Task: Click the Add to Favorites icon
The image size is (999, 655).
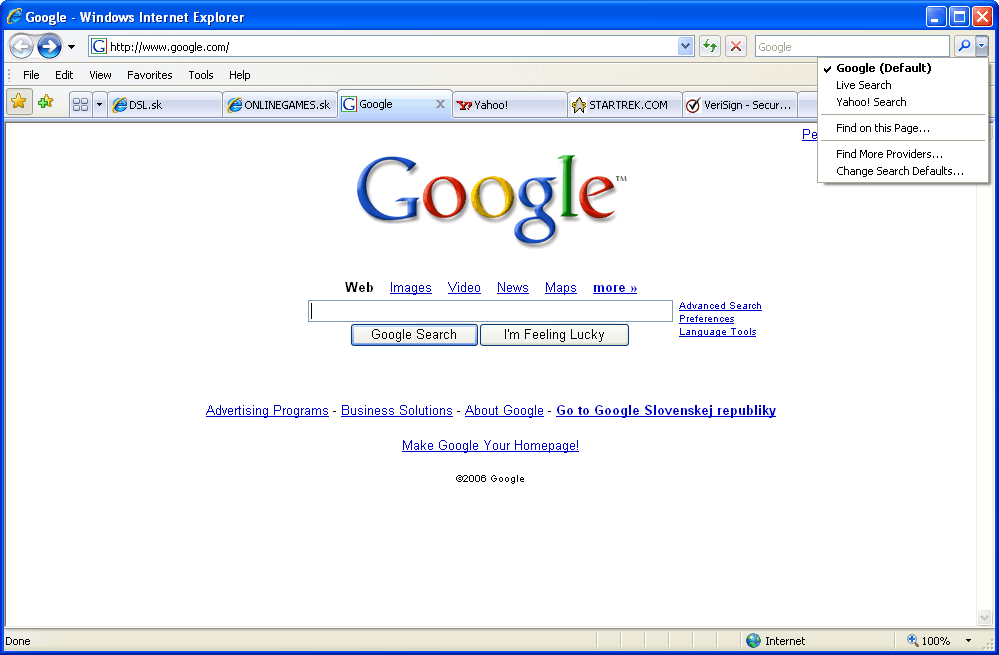Action: (x=45, y=101)
